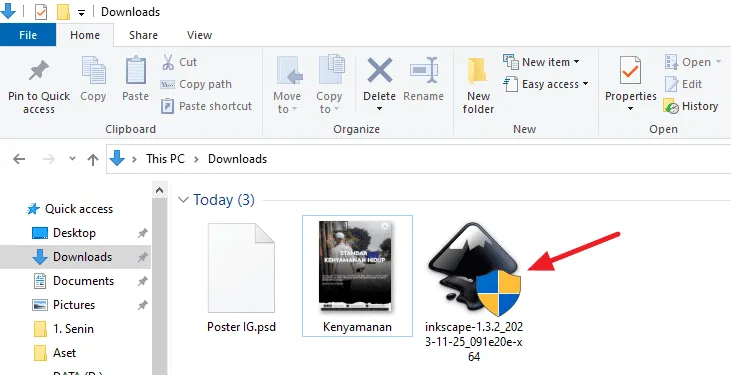Click the red X Delete icon
Image resolution: width=731 pixels, height=375 pixels.
379,70
